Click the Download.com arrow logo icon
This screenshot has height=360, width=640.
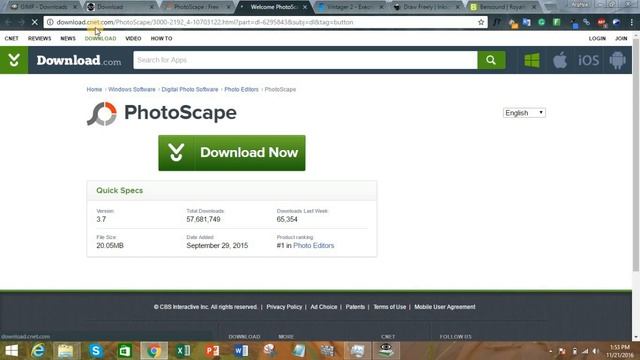(14, 60)
